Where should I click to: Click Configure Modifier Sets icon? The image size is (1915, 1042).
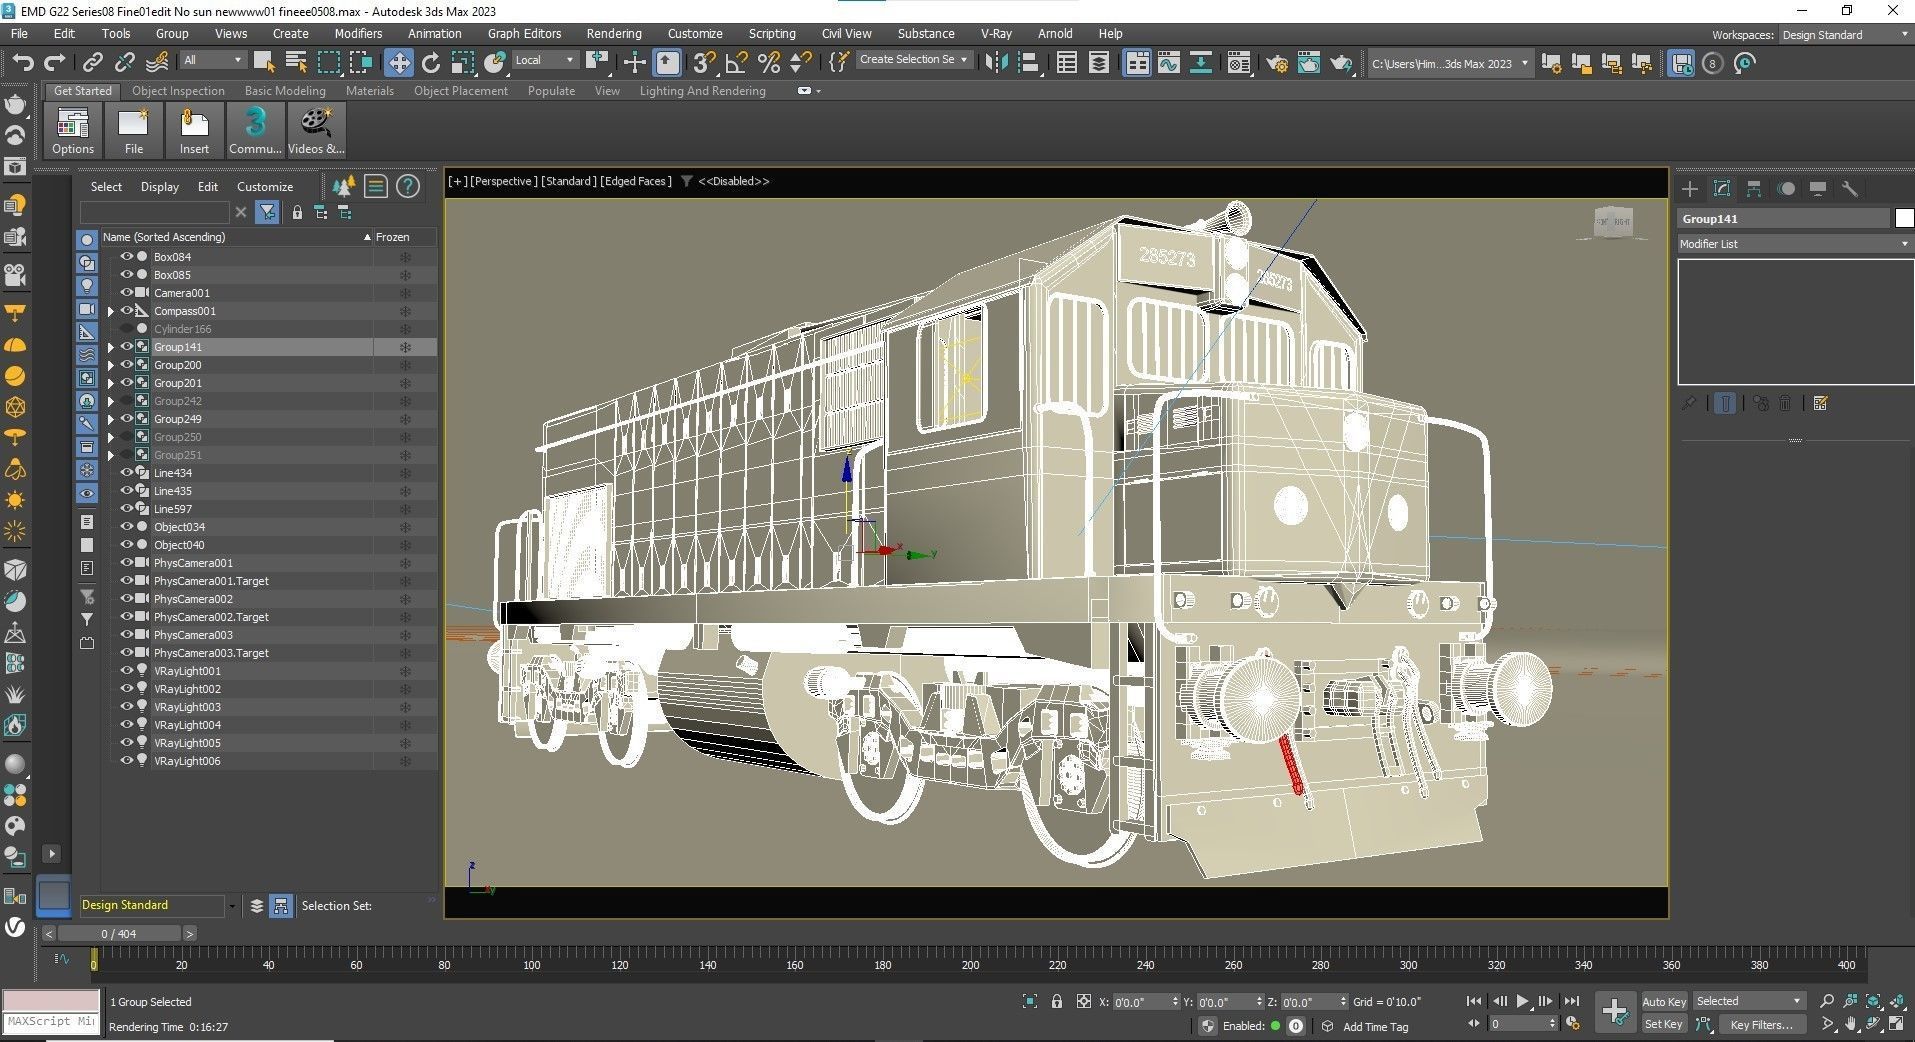coord(1821,403)
